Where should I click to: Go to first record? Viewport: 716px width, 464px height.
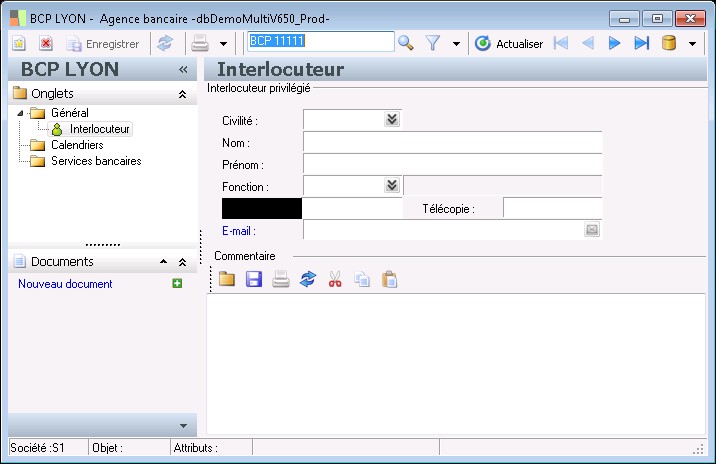tap(560, 43)
